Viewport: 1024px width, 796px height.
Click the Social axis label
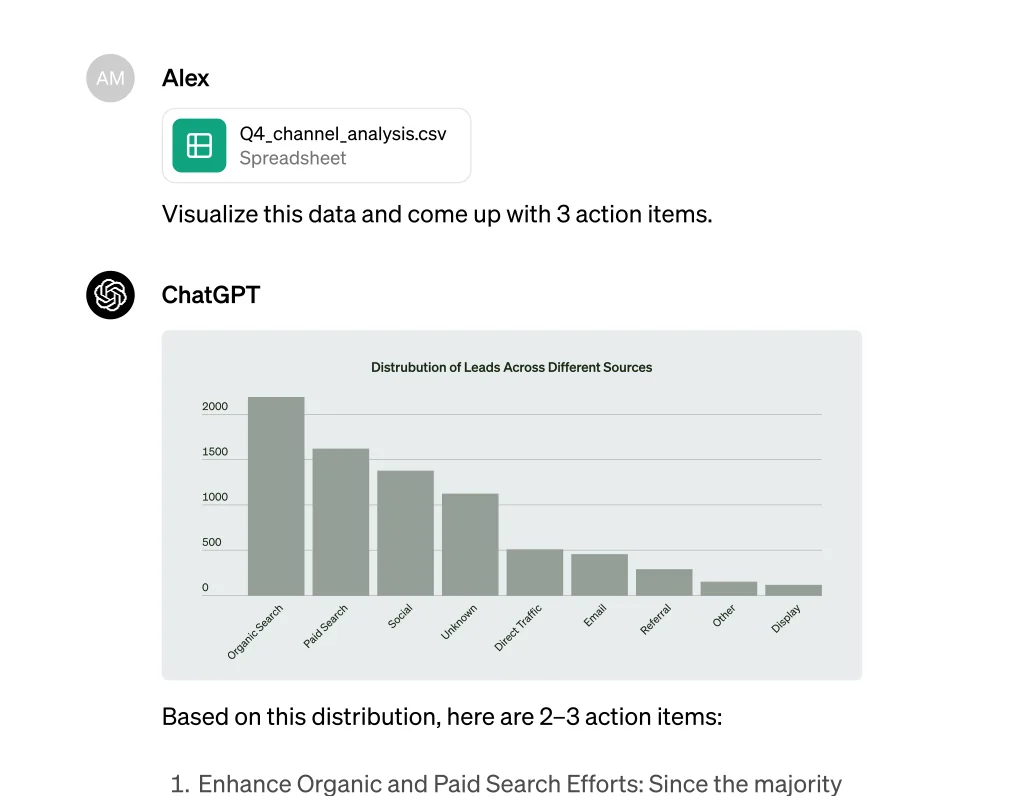pyautogui.click(x=400, y=618)
